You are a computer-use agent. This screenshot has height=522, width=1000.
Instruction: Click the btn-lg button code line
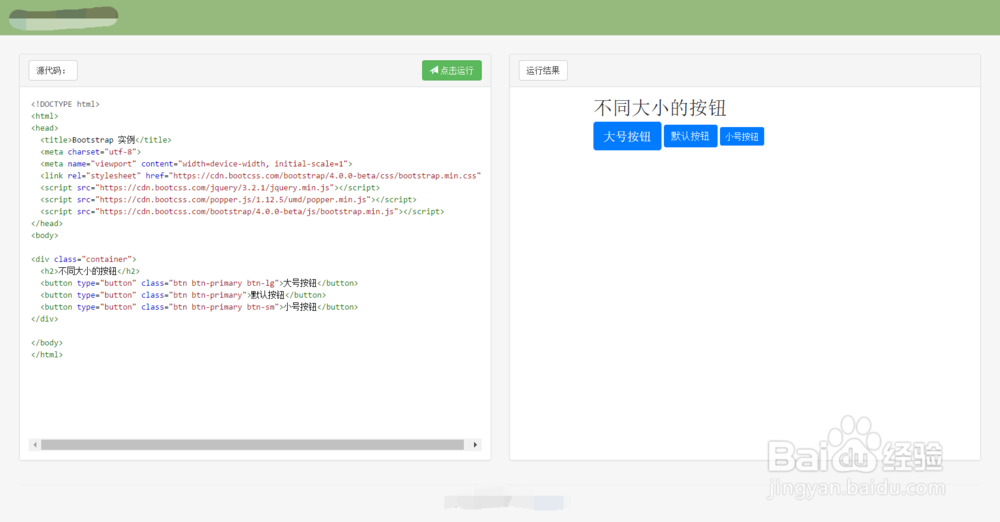(x=199, y=283)
